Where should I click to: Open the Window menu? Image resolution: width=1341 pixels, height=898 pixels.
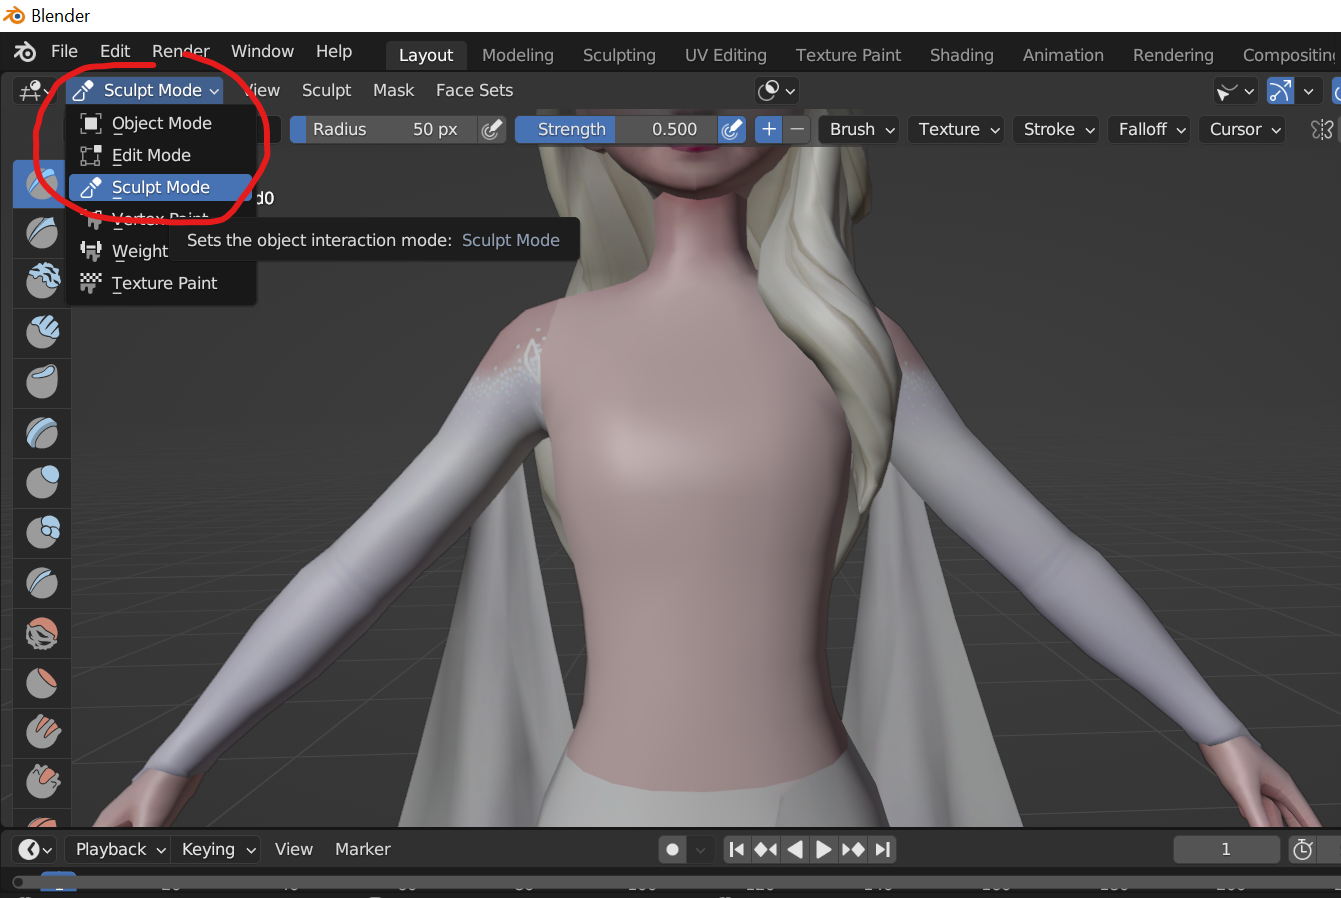tap(262, 51)
